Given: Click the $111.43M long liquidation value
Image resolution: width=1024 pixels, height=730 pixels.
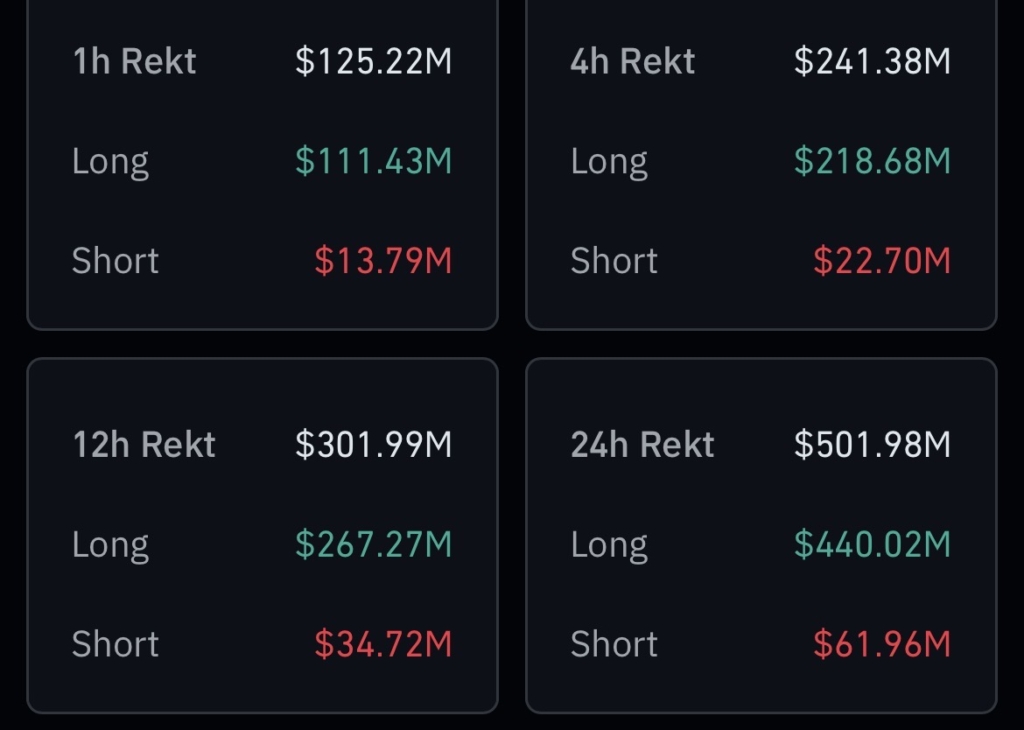Looking at the screenshot, I should click(x=374, y=161).
